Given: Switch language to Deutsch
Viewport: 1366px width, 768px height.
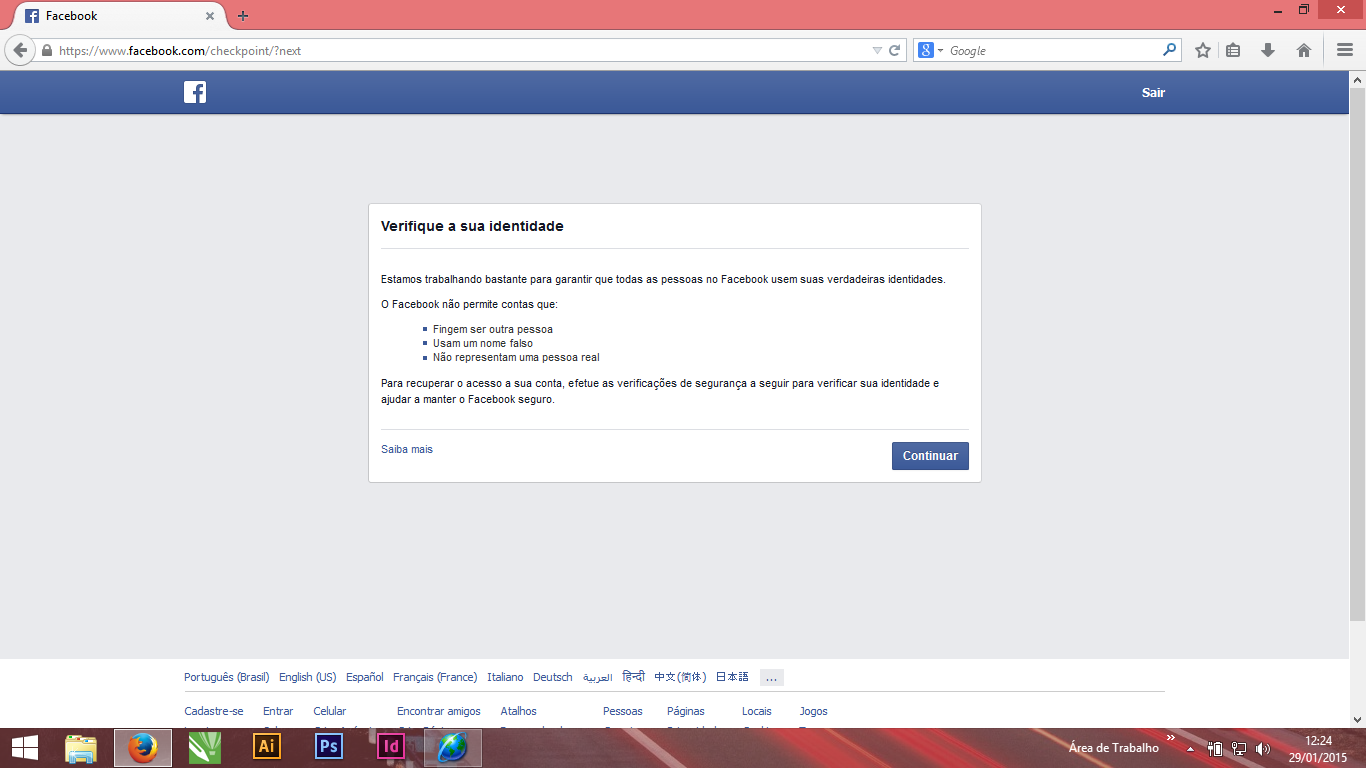Looking at the screenshot, I should (553, 677).
